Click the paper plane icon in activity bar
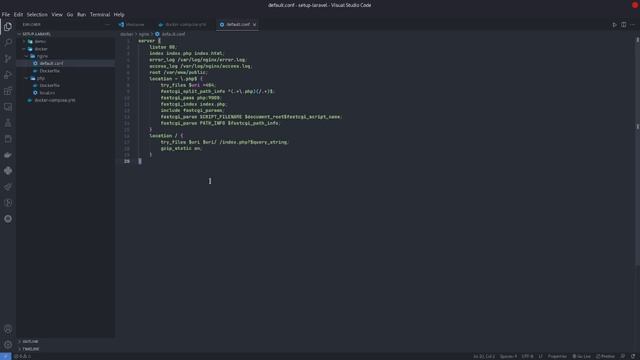The width and height of the screenshot is (640, 360). coord(8,187)
